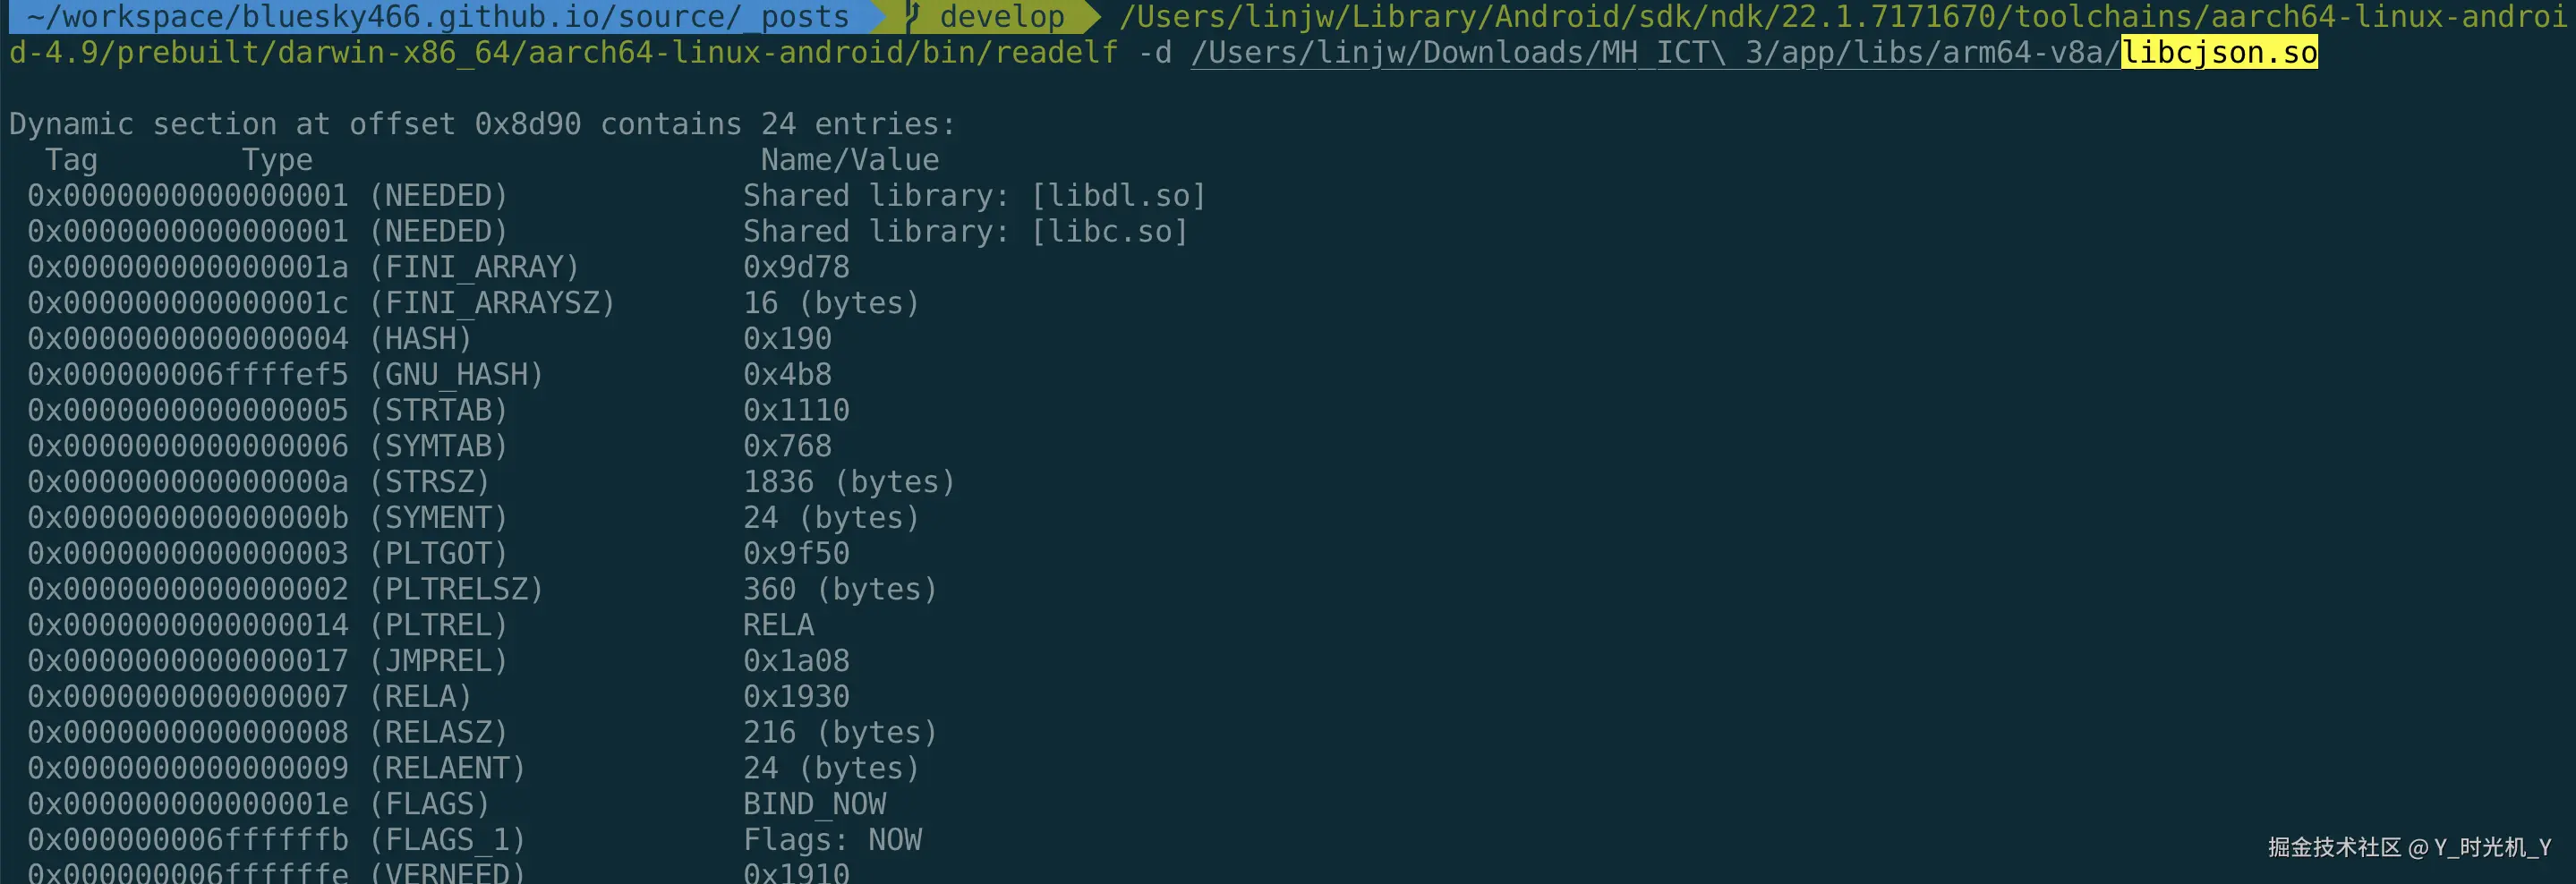Click the libdl.so shared library entry

tap(1118, 195)
